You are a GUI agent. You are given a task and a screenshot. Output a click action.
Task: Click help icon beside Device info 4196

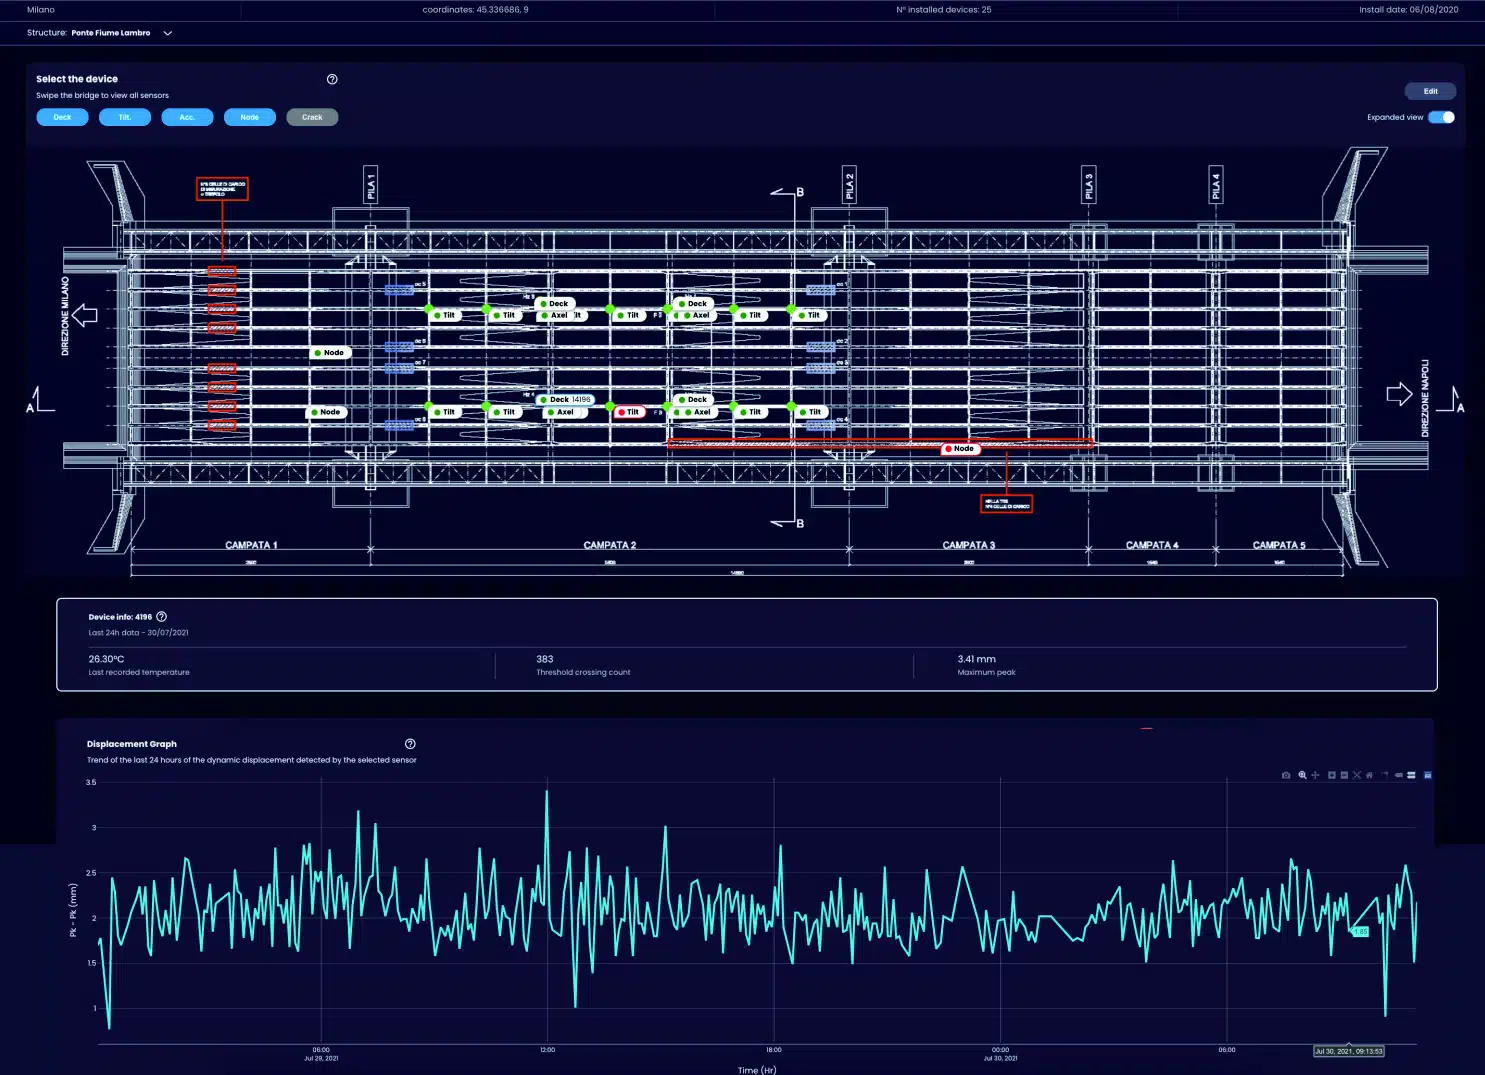(162, 617)
